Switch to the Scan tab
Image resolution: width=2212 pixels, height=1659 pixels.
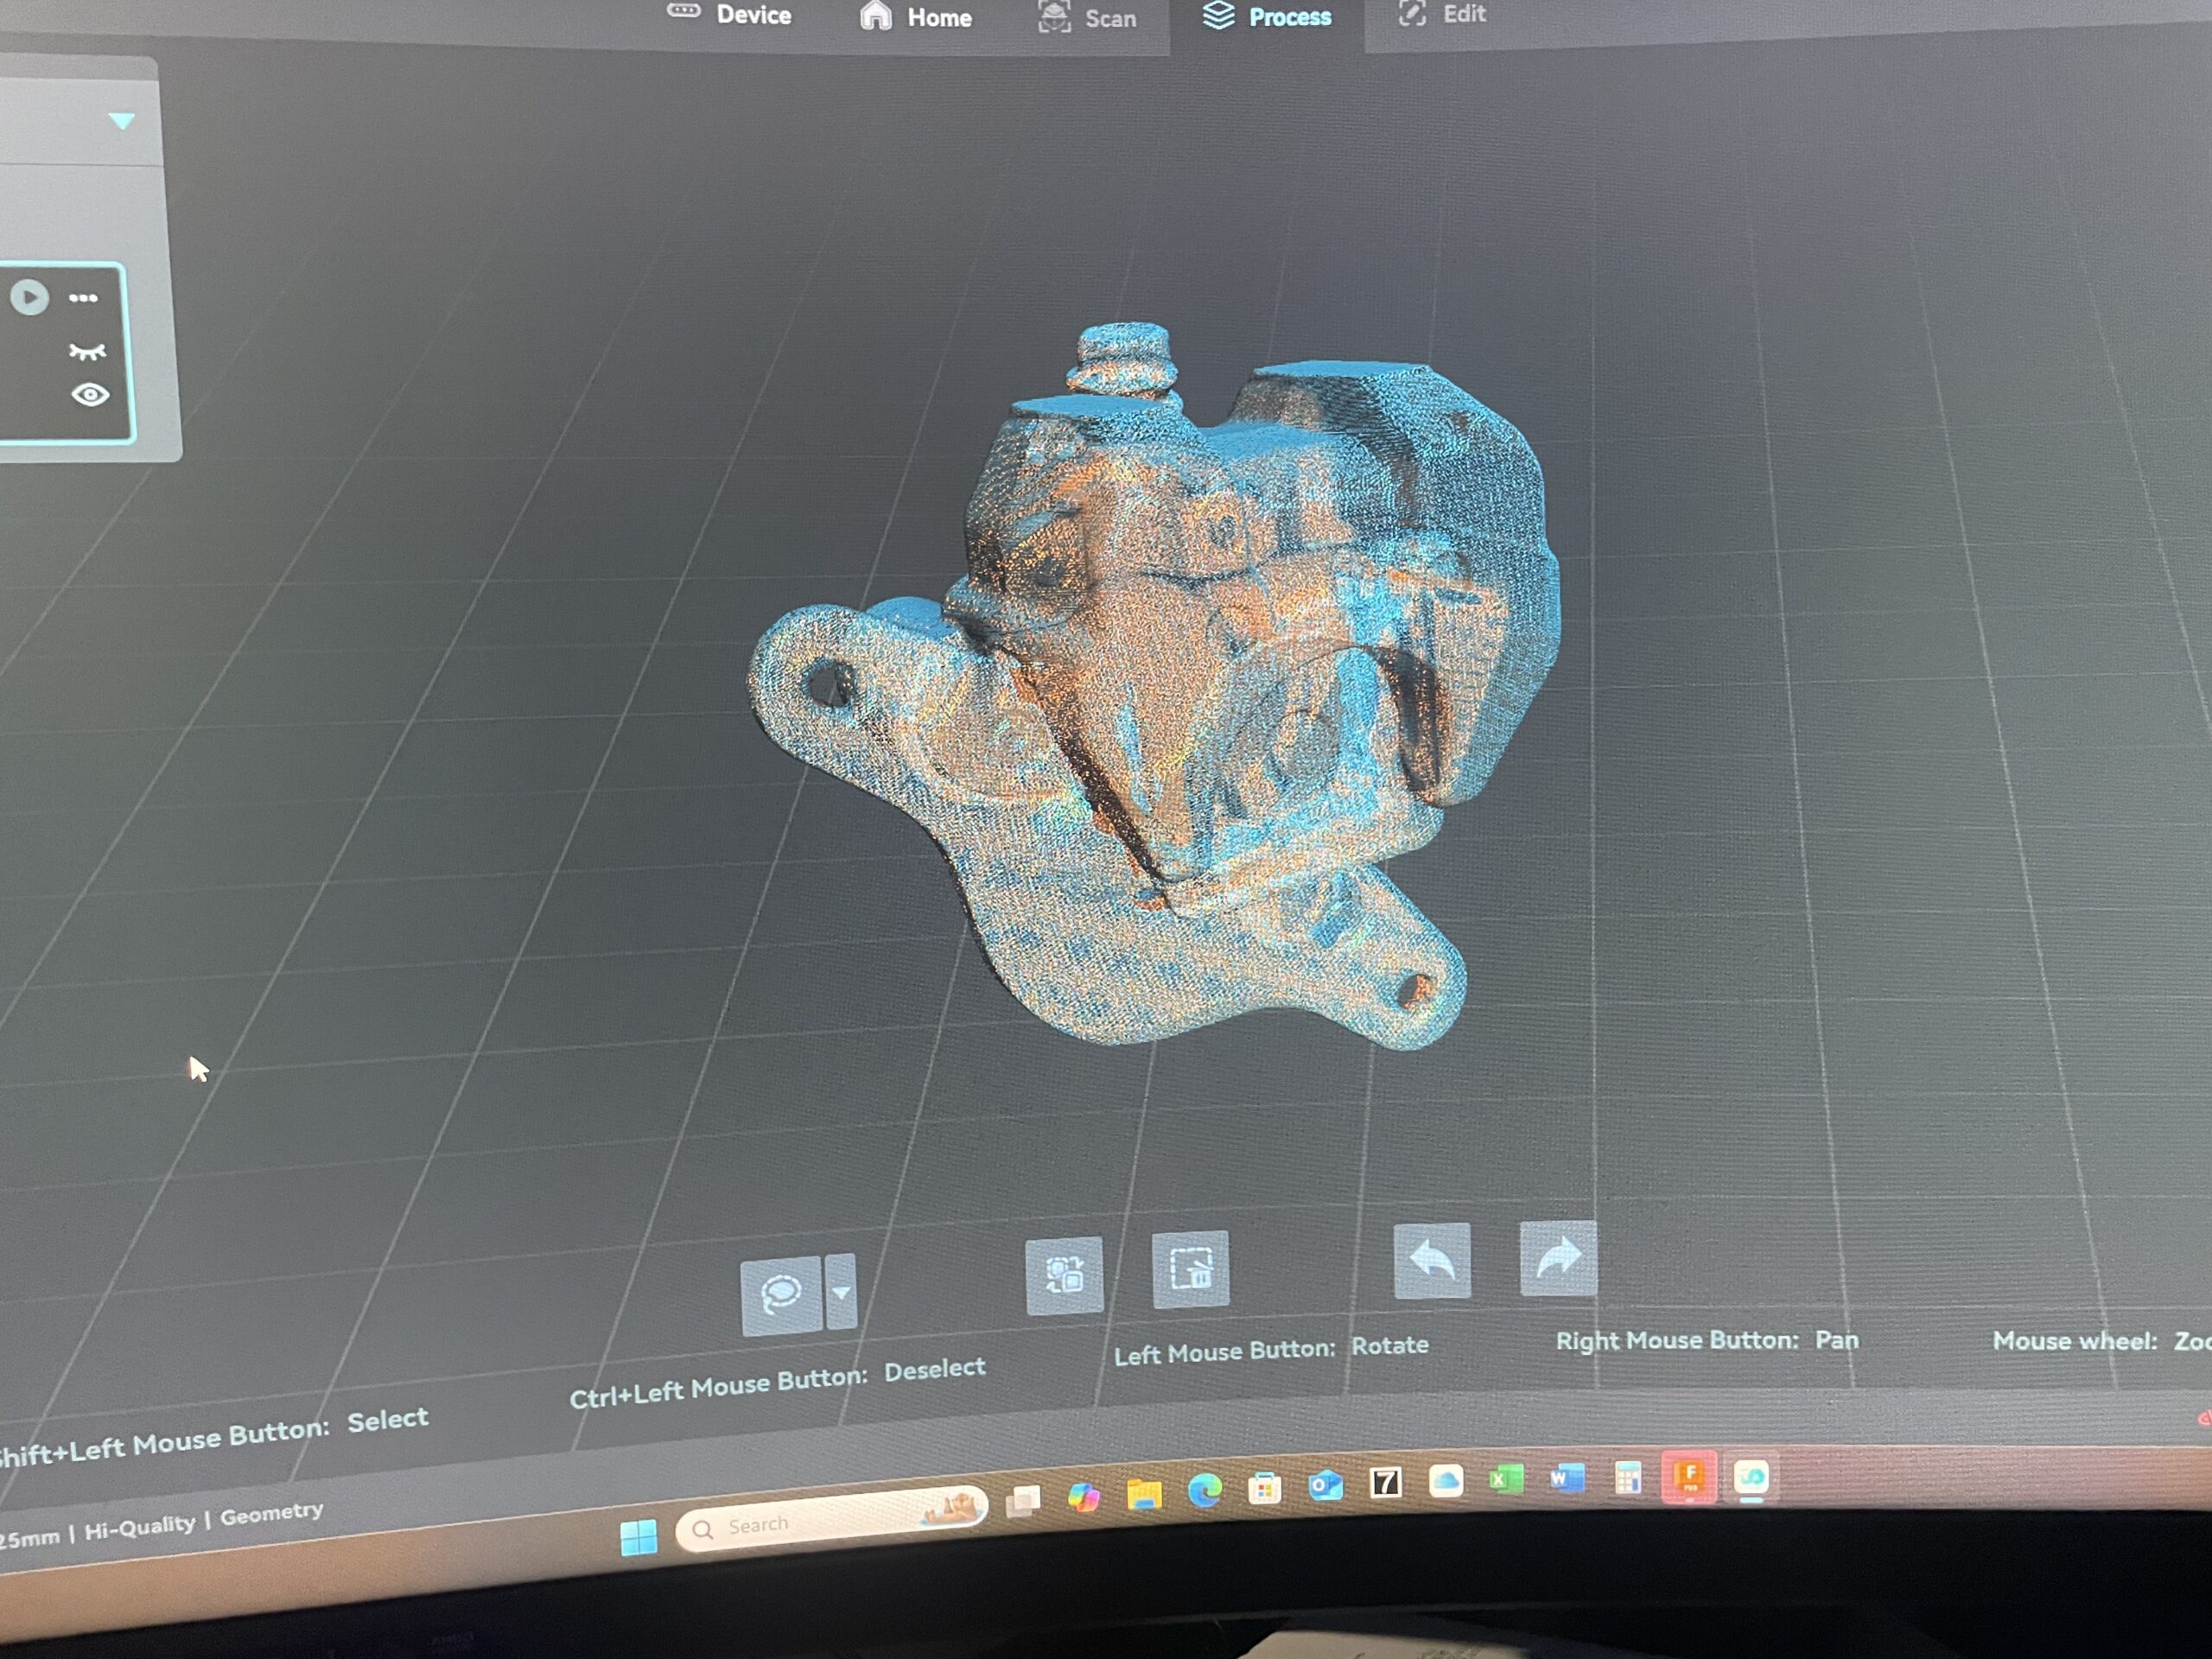[x=1087, y=17]
